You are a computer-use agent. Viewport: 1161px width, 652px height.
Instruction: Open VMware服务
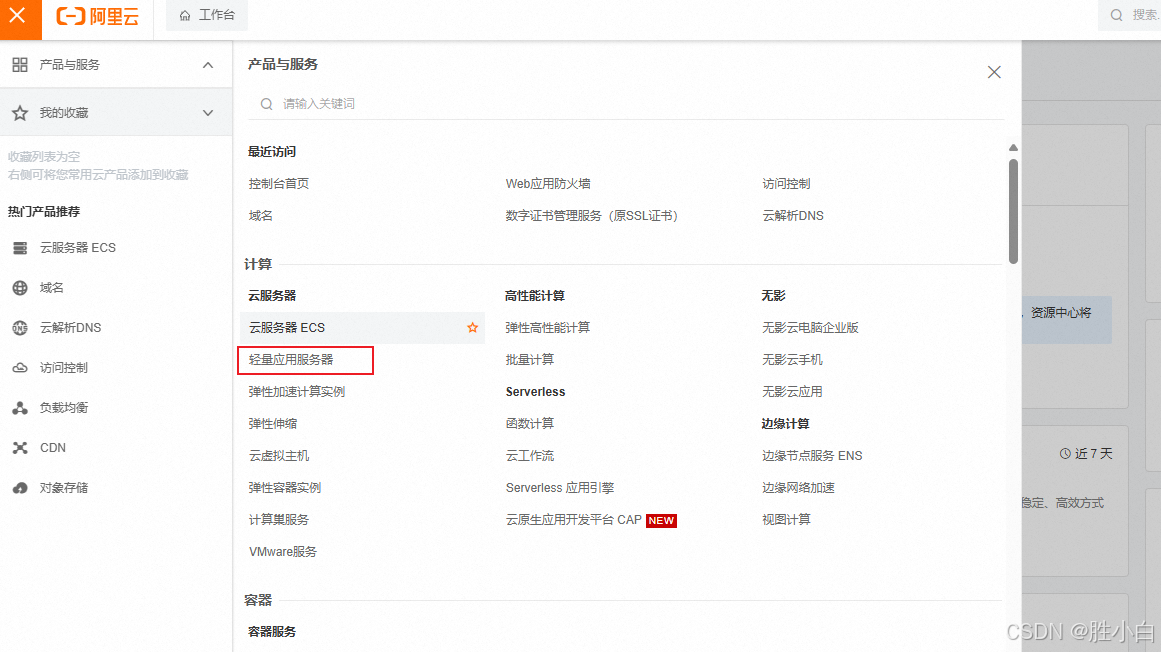[283, 551]
